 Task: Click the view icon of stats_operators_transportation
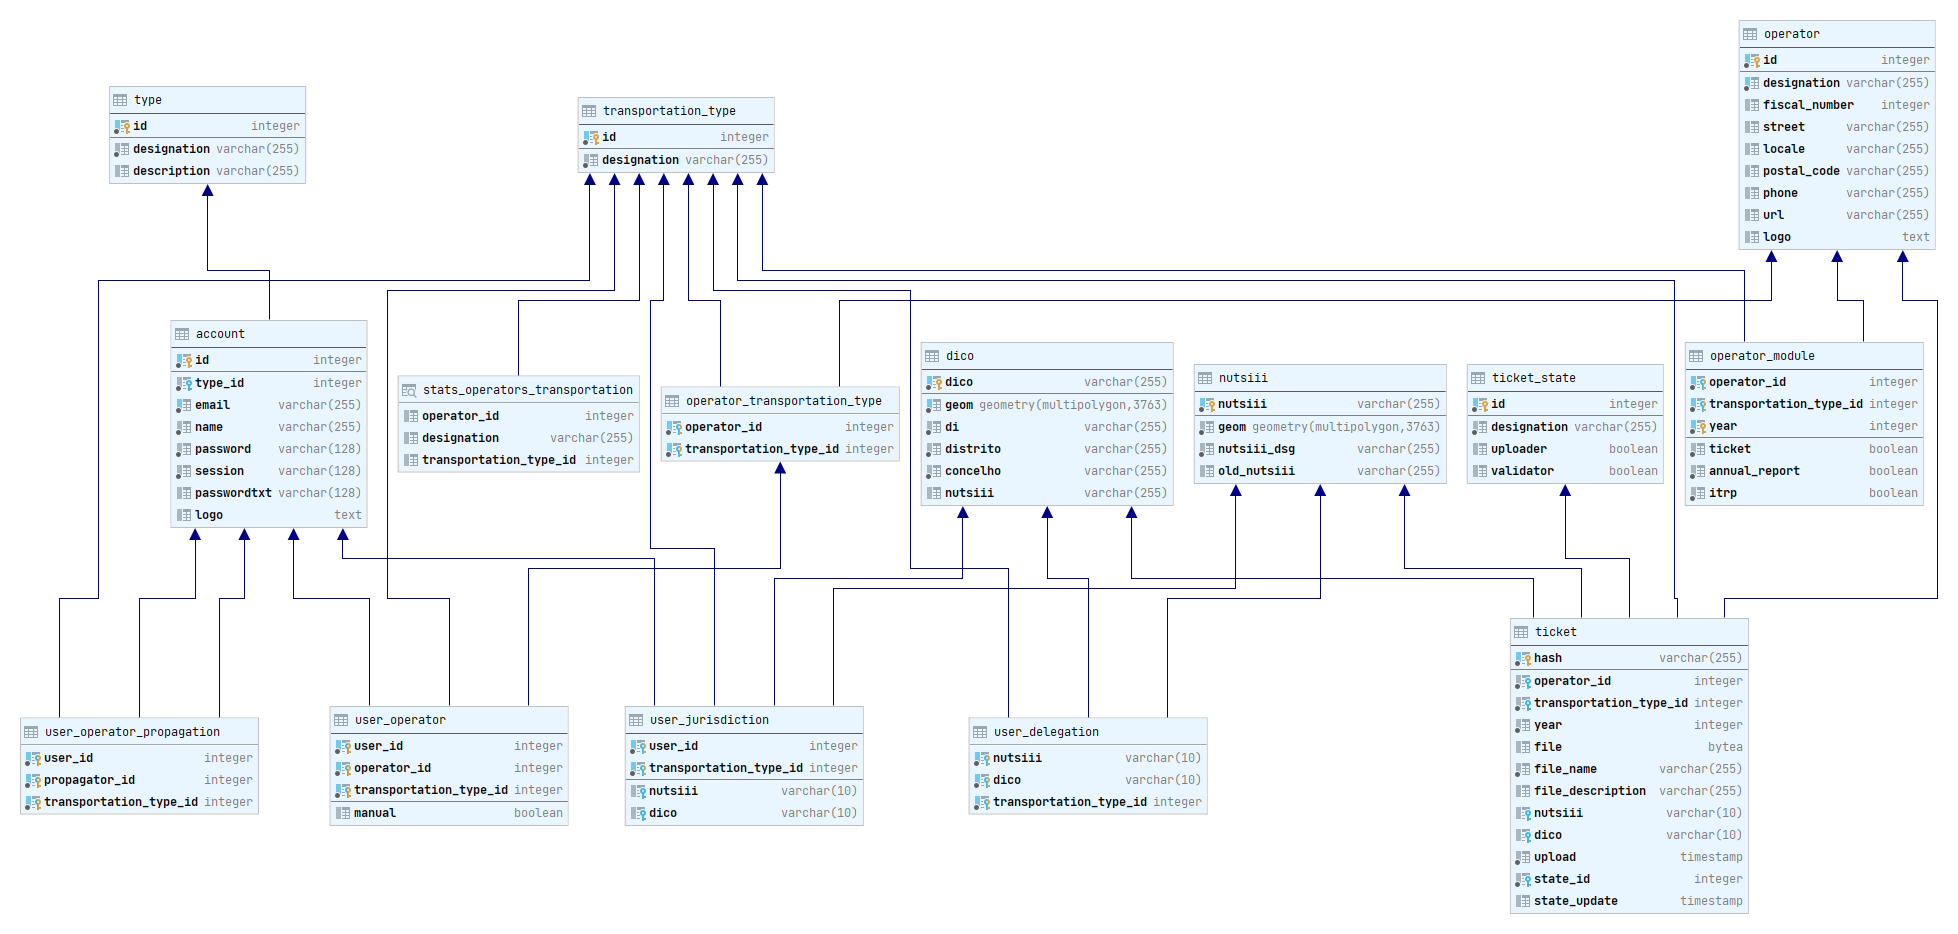click(409, 390)
